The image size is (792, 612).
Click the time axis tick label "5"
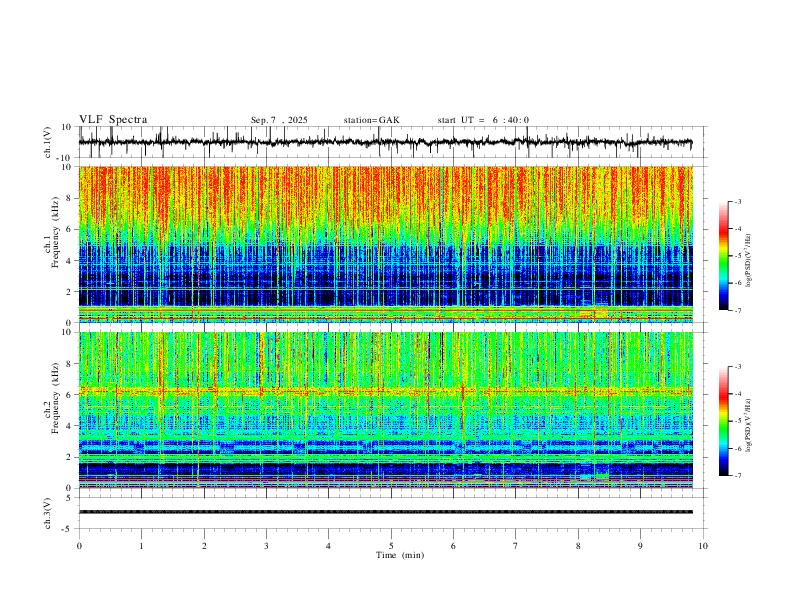point(391,546)
